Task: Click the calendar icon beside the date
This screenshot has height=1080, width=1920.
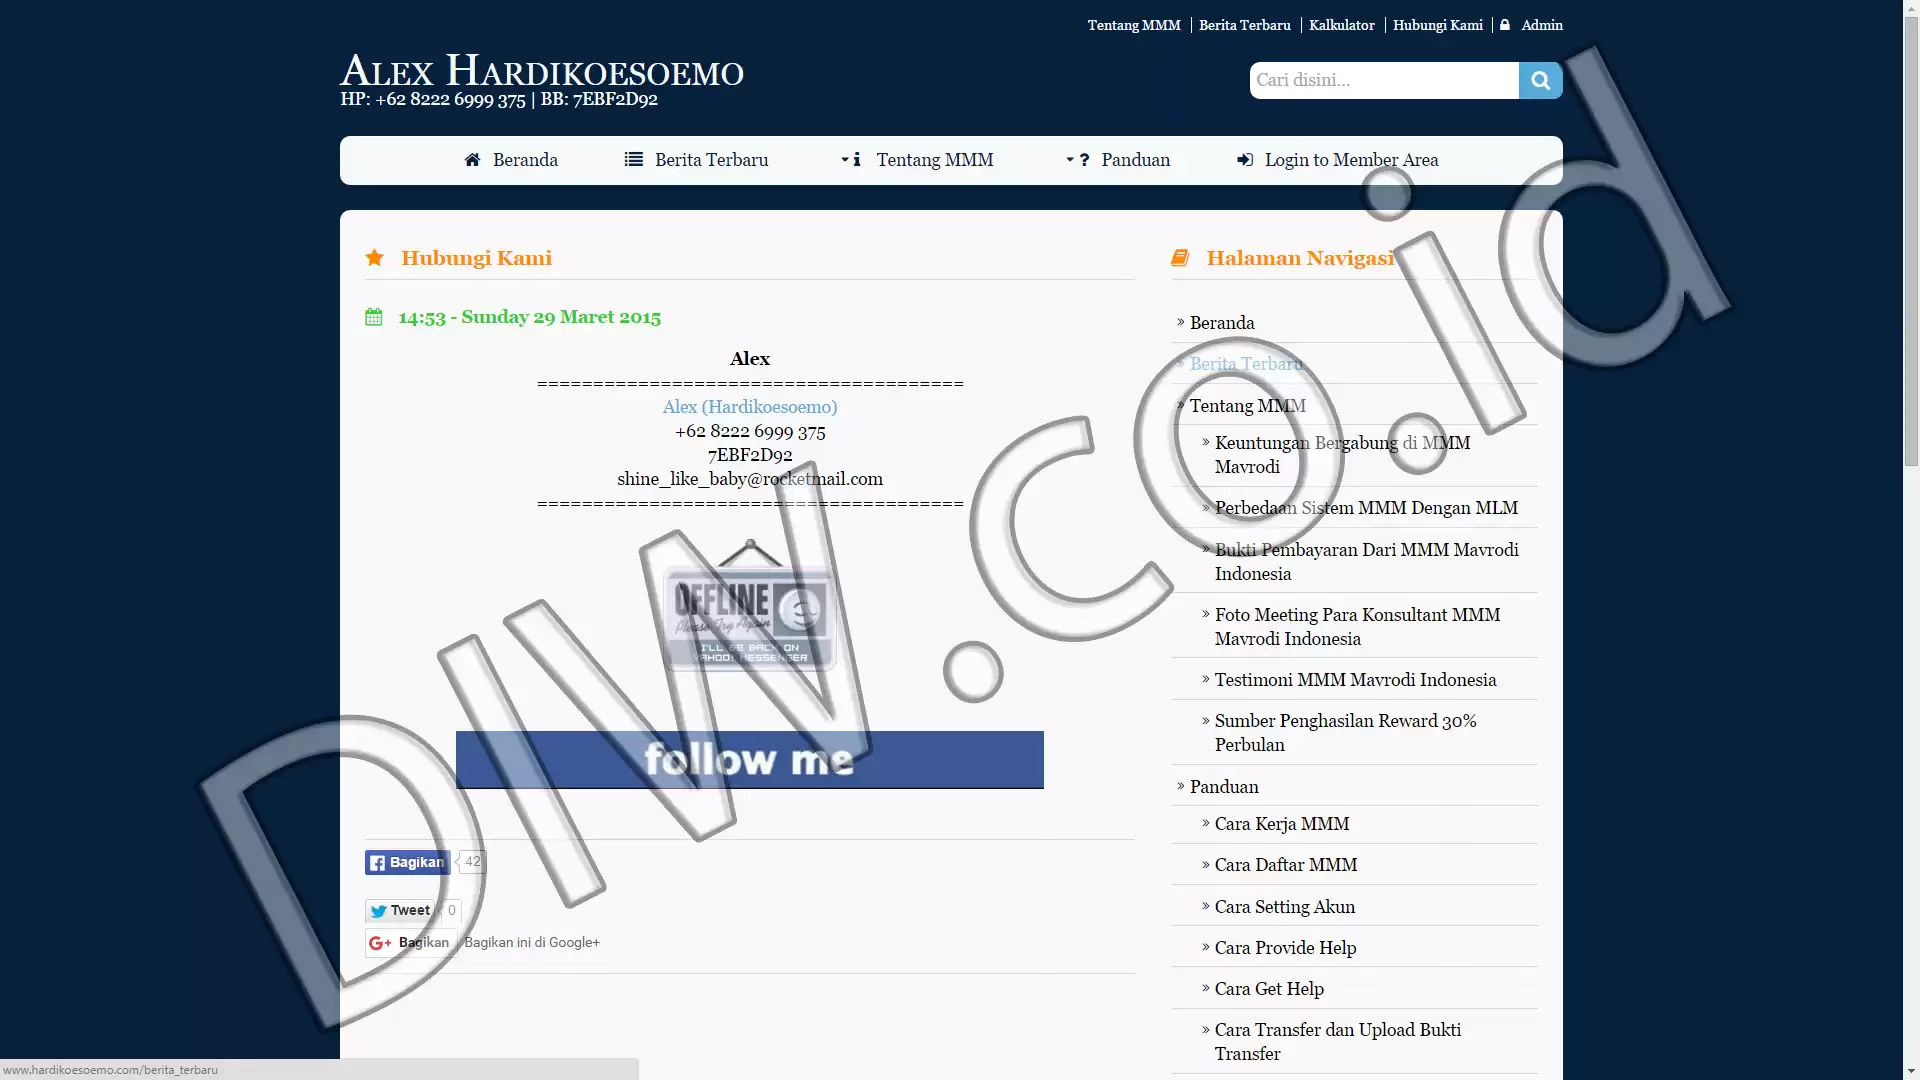Action: [374, 317]
